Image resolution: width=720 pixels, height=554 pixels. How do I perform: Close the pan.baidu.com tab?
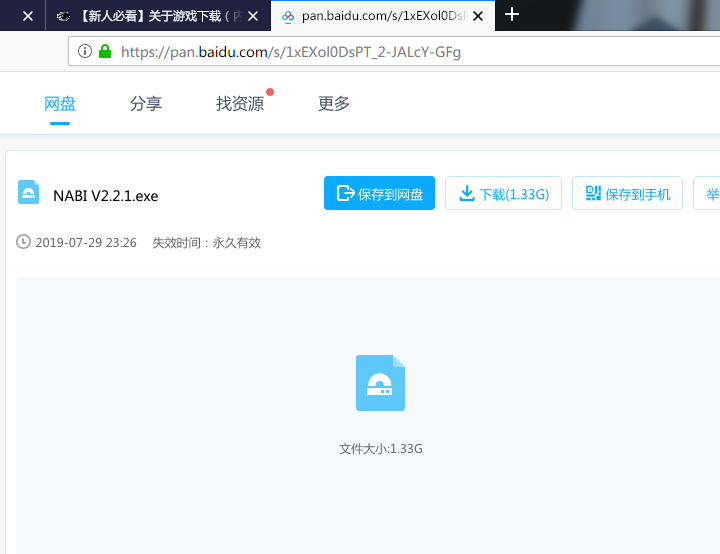click(x=478, y=17)
